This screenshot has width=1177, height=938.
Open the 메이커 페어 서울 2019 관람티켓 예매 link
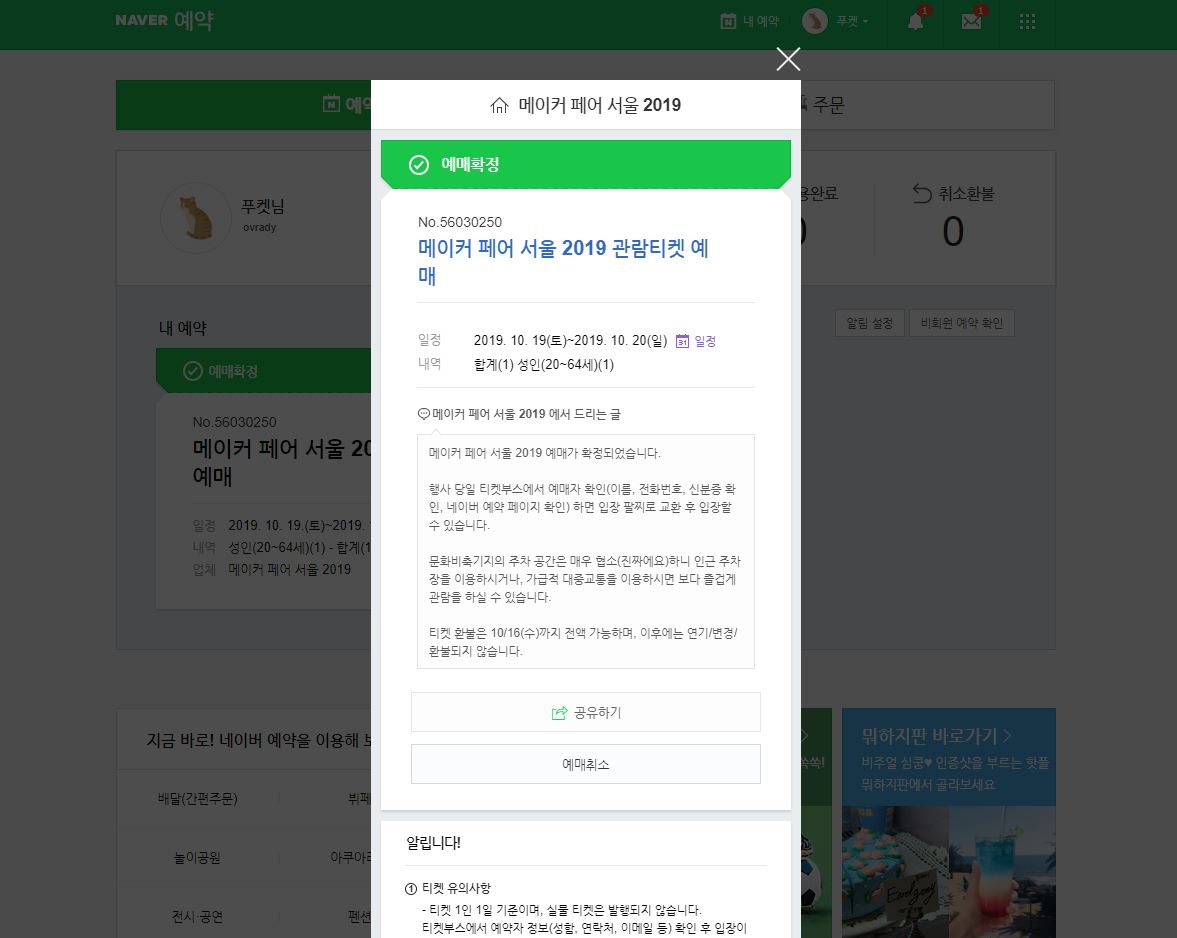coord(563,261)
